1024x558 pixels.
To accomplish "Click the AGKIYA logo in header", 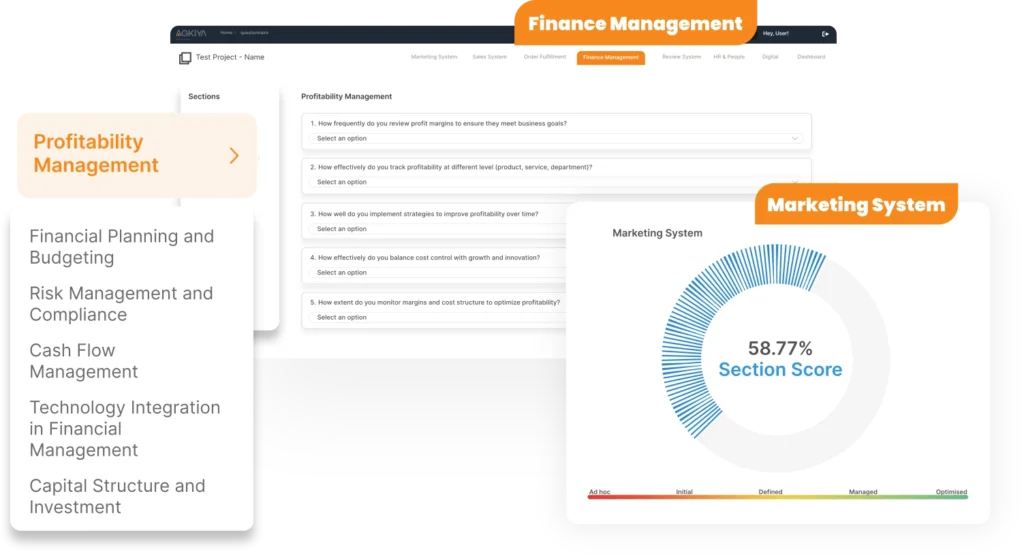I will point(192,33).
